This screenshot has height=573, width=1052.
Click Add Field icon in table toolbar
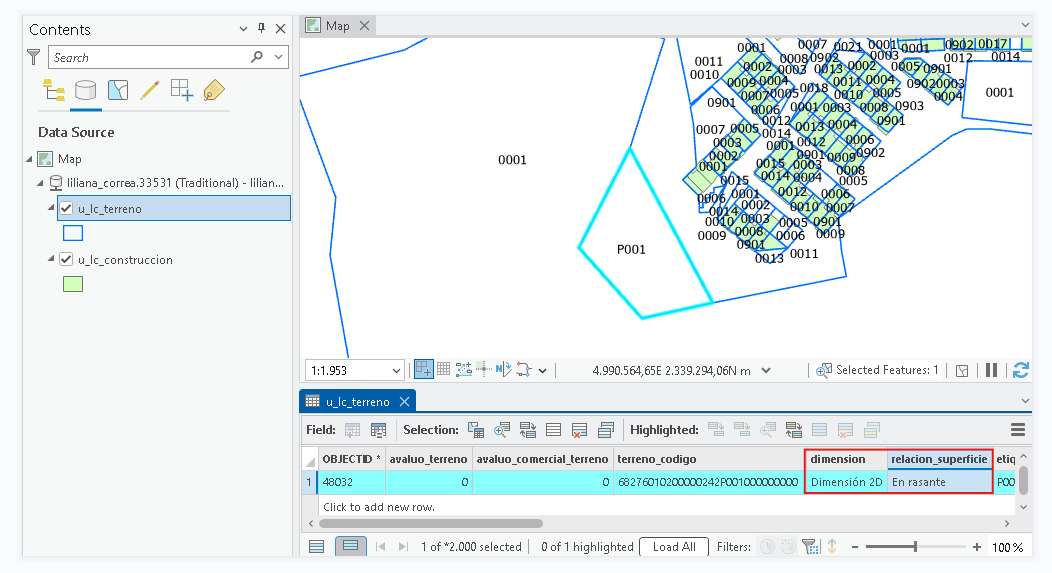[x=352, y=430]
